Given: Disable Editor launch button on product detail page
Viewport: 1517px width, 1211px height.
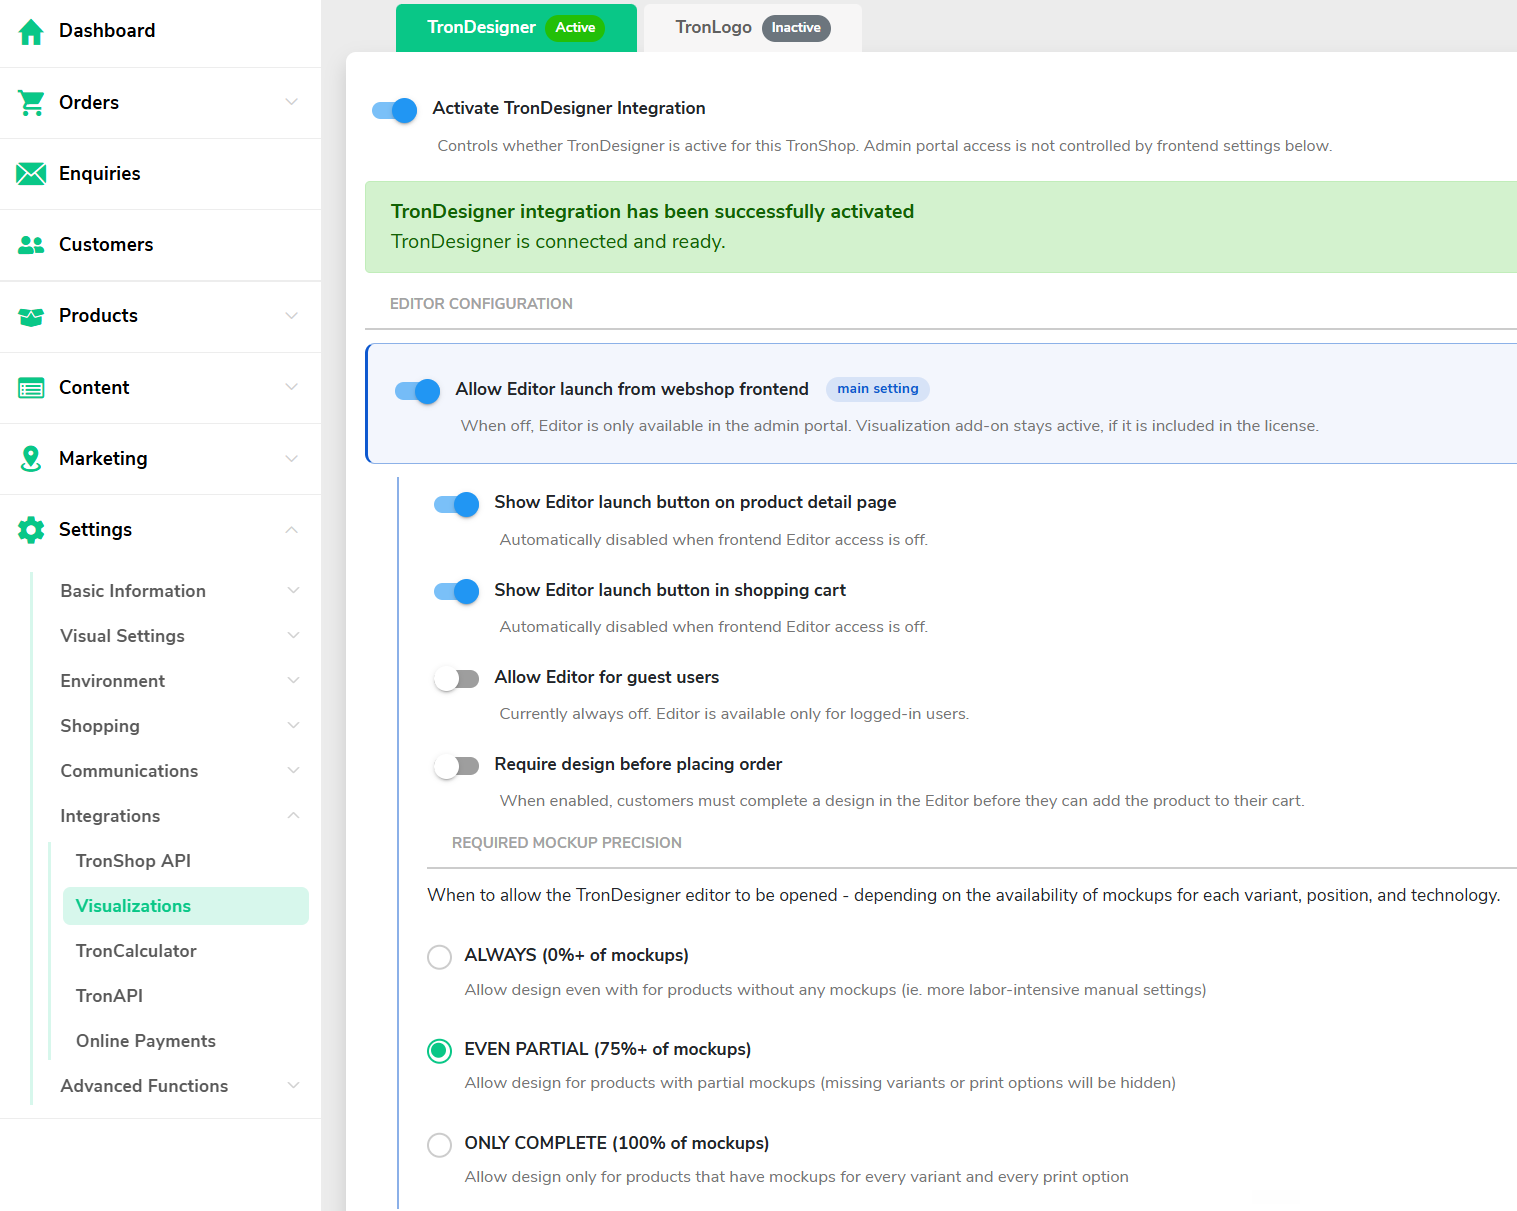Looking at the screenshot, I should point(456,504).
